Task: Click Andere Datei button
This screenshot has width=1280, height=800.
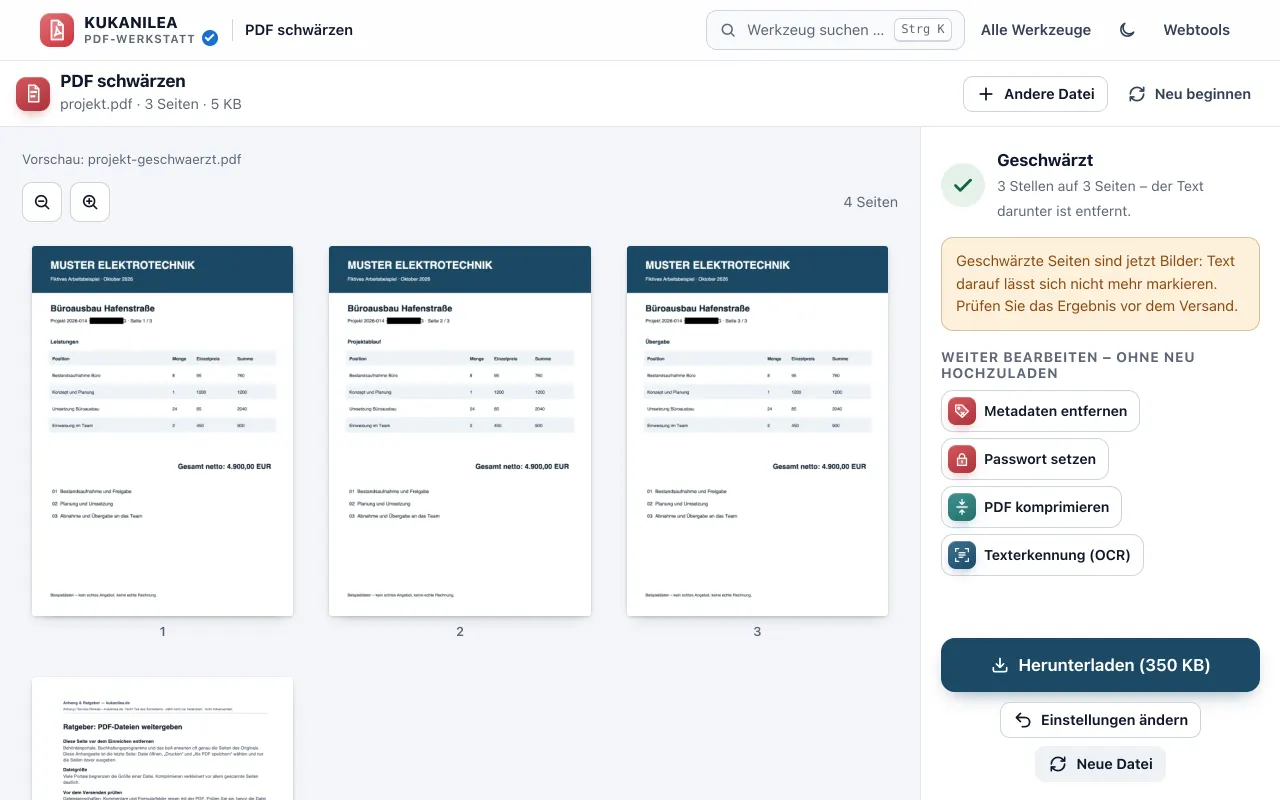Action: pos(1035,94)
